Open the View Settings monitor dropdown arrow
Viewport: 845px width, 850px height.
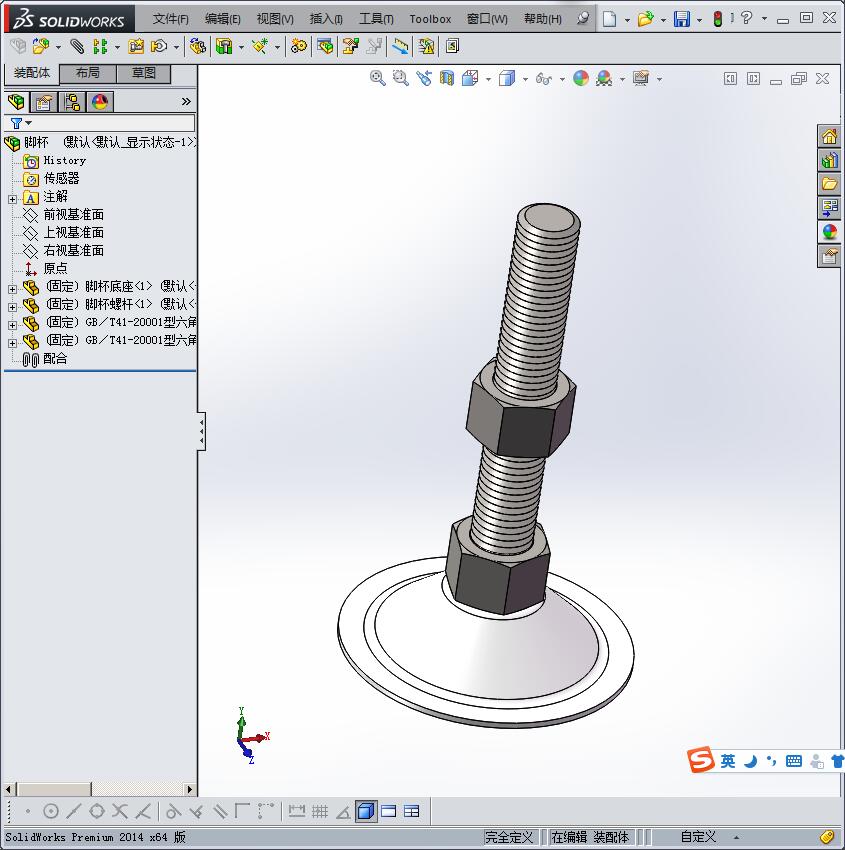(660, 79)
